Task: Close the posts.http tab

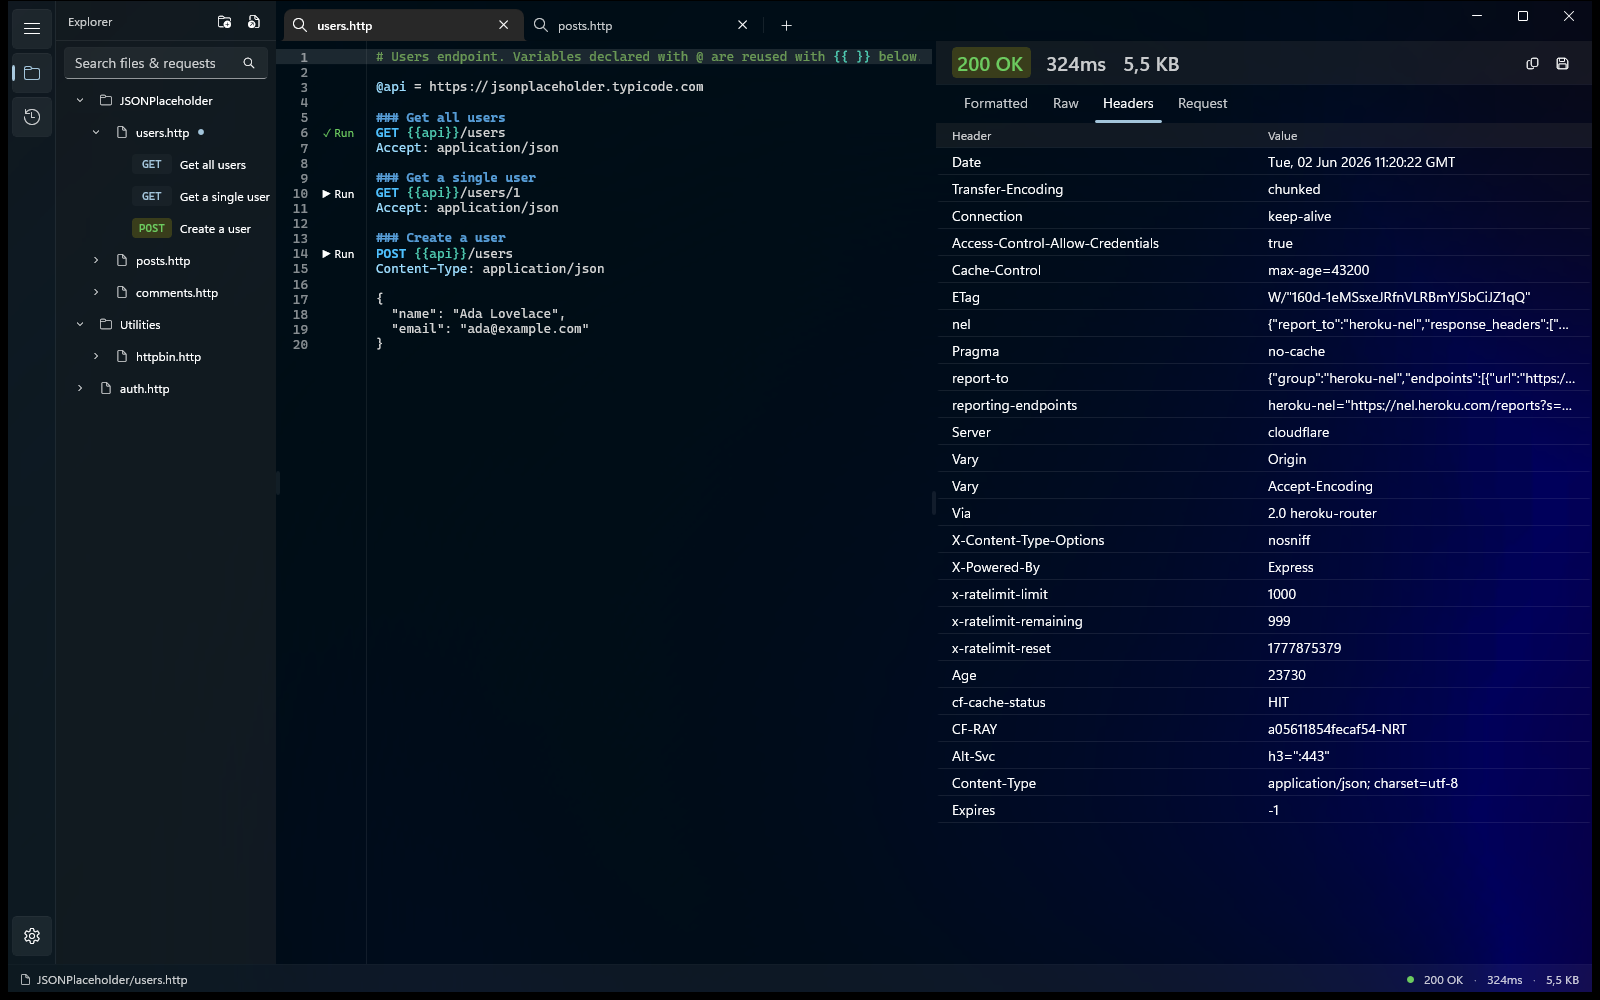Action: pos(742,25)
